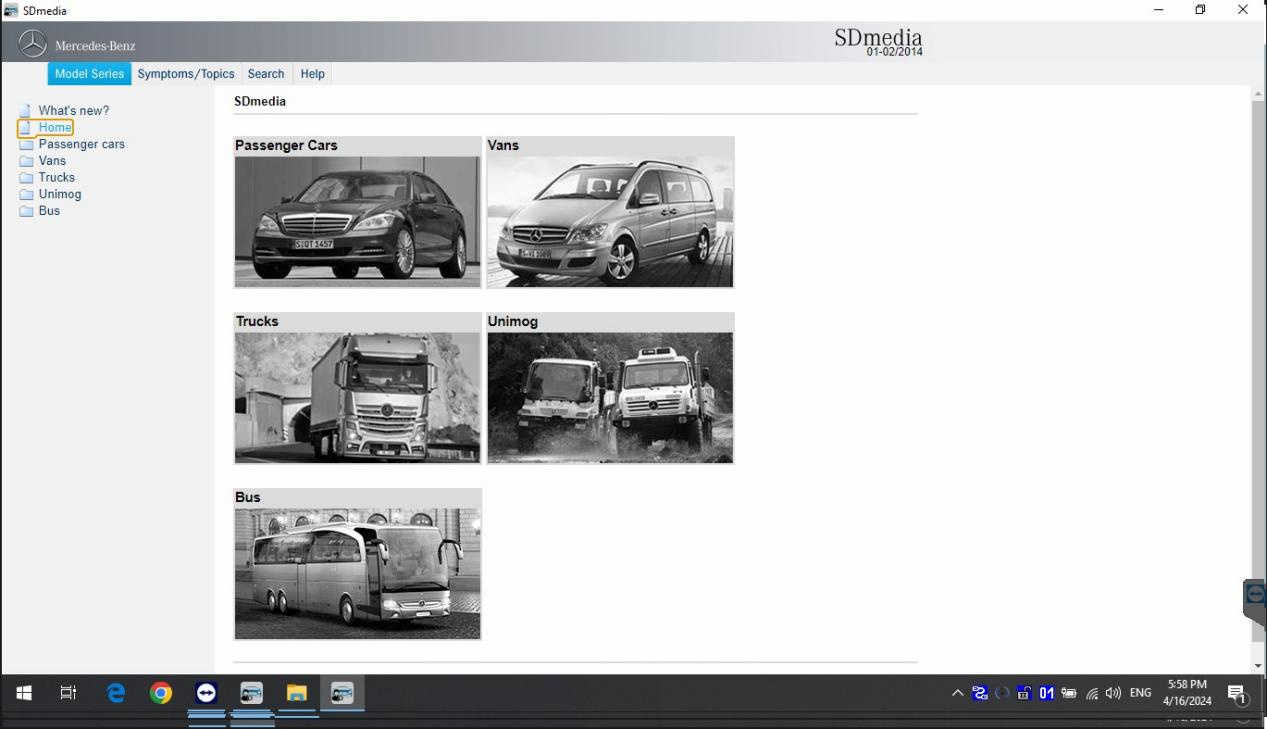Click the scroll down arrow on scrollbar
This screenshot has width=1267, height=729.
[1258, 666]
